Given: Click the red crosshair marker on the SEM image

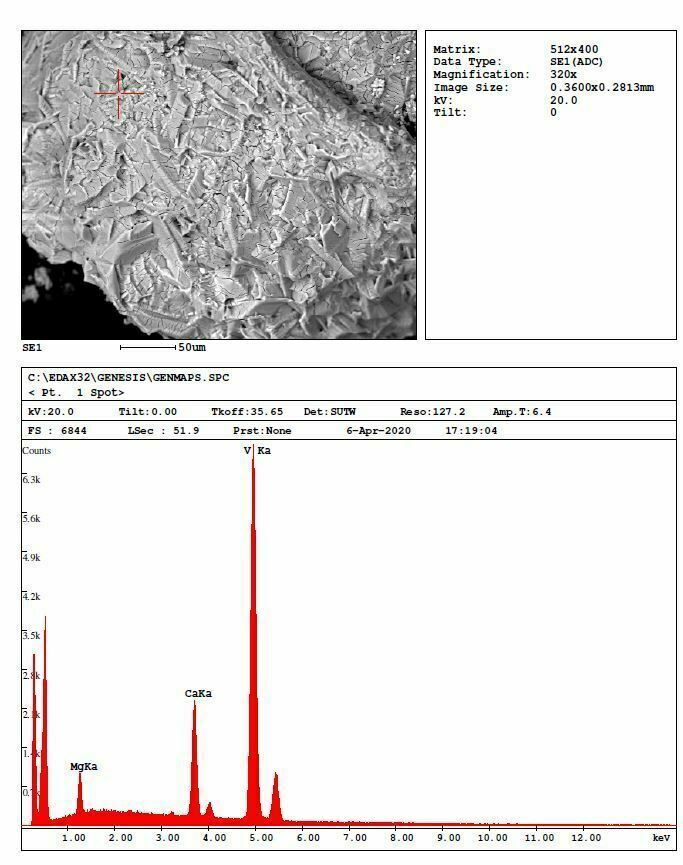Looking at the screenshot, I should coord(119,94).
